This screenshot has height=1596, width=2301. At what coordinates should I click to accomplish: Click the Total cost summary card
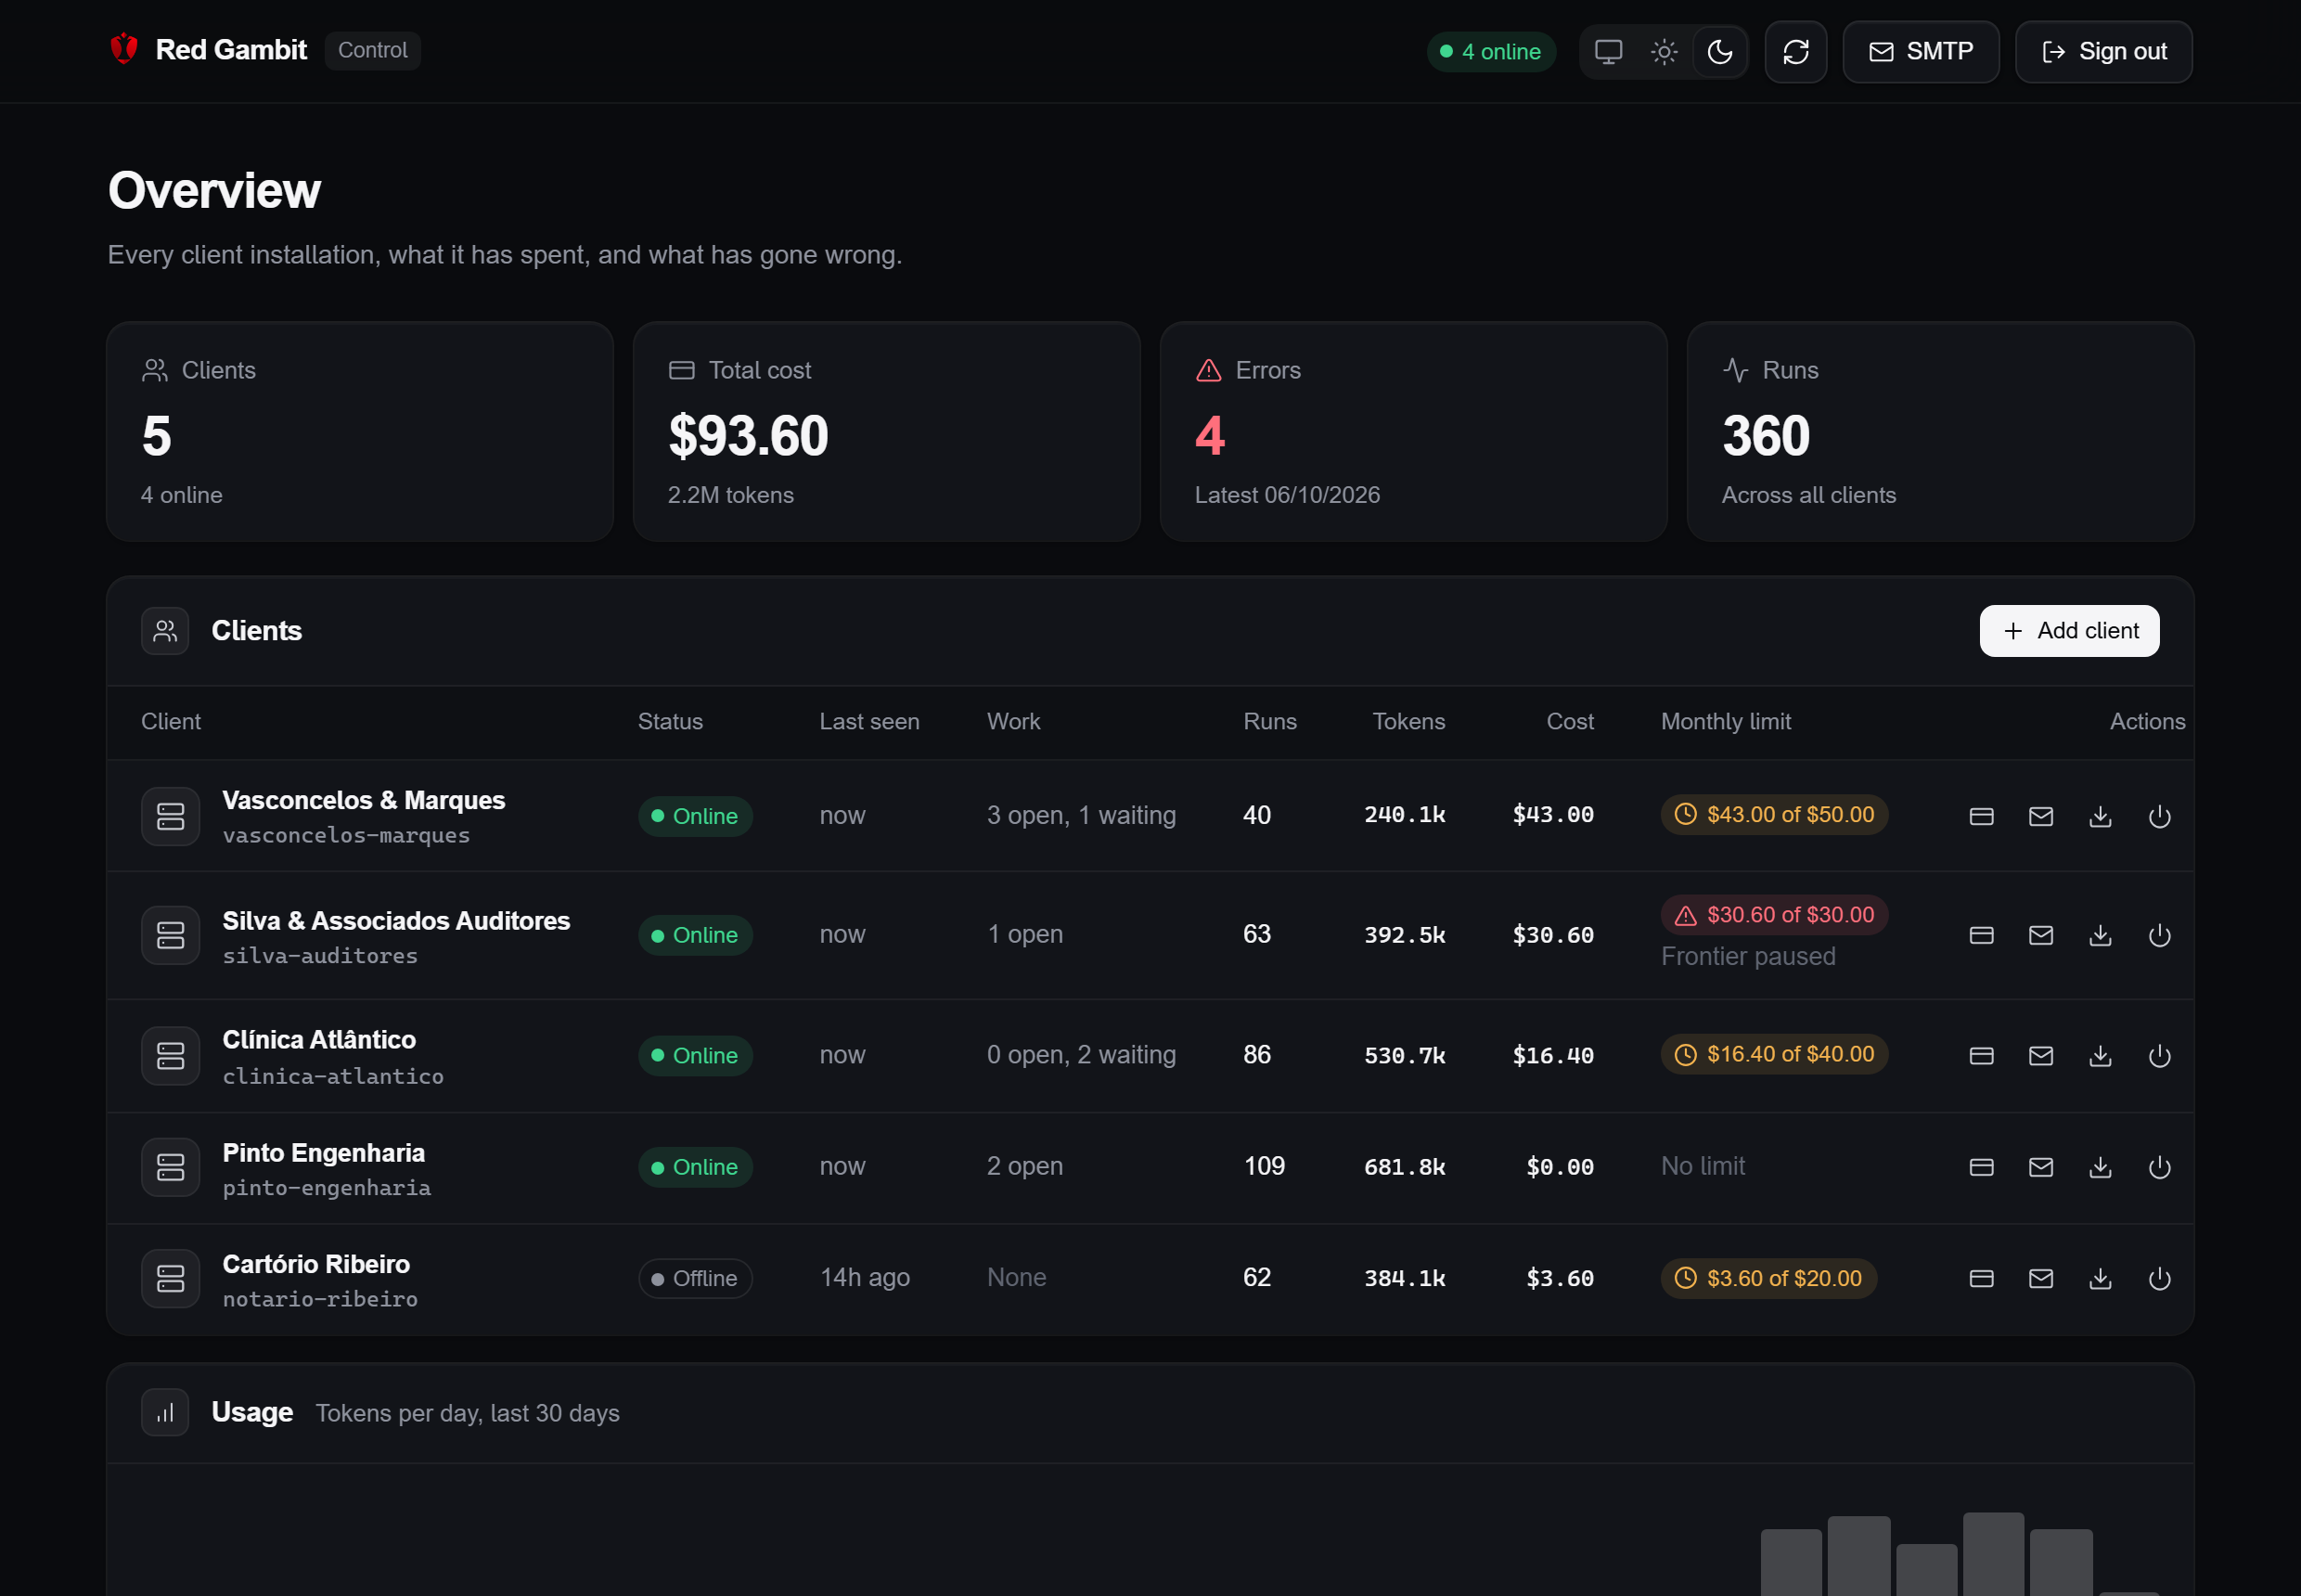[886, 432]
